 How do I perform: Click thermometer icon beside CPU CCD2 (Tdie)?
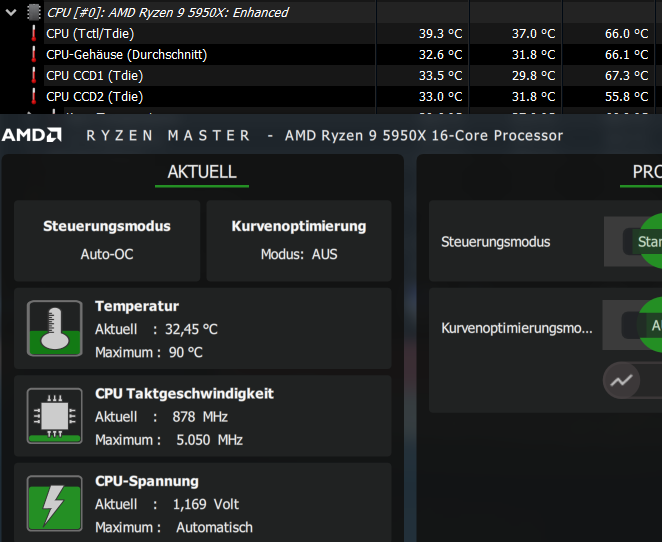tap(34, 97)
